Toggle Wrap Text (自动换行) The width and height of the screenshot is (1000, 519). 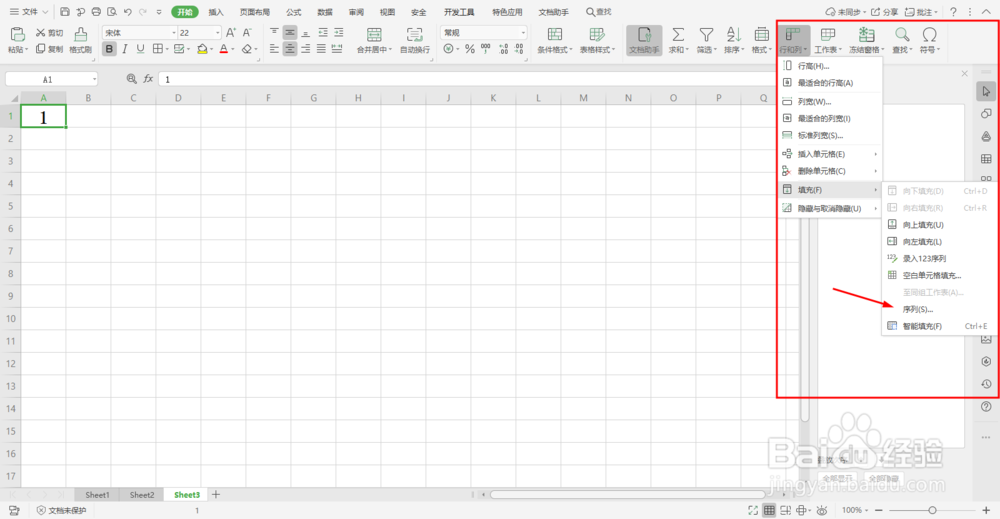pyautogui.click(x=415, y=40)
